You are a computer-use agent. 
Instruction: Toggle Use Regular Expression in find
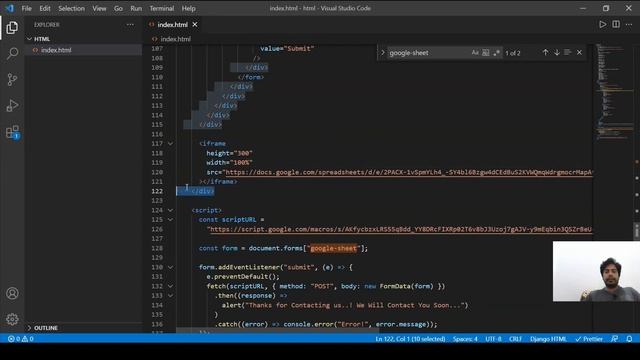(496, 53)
